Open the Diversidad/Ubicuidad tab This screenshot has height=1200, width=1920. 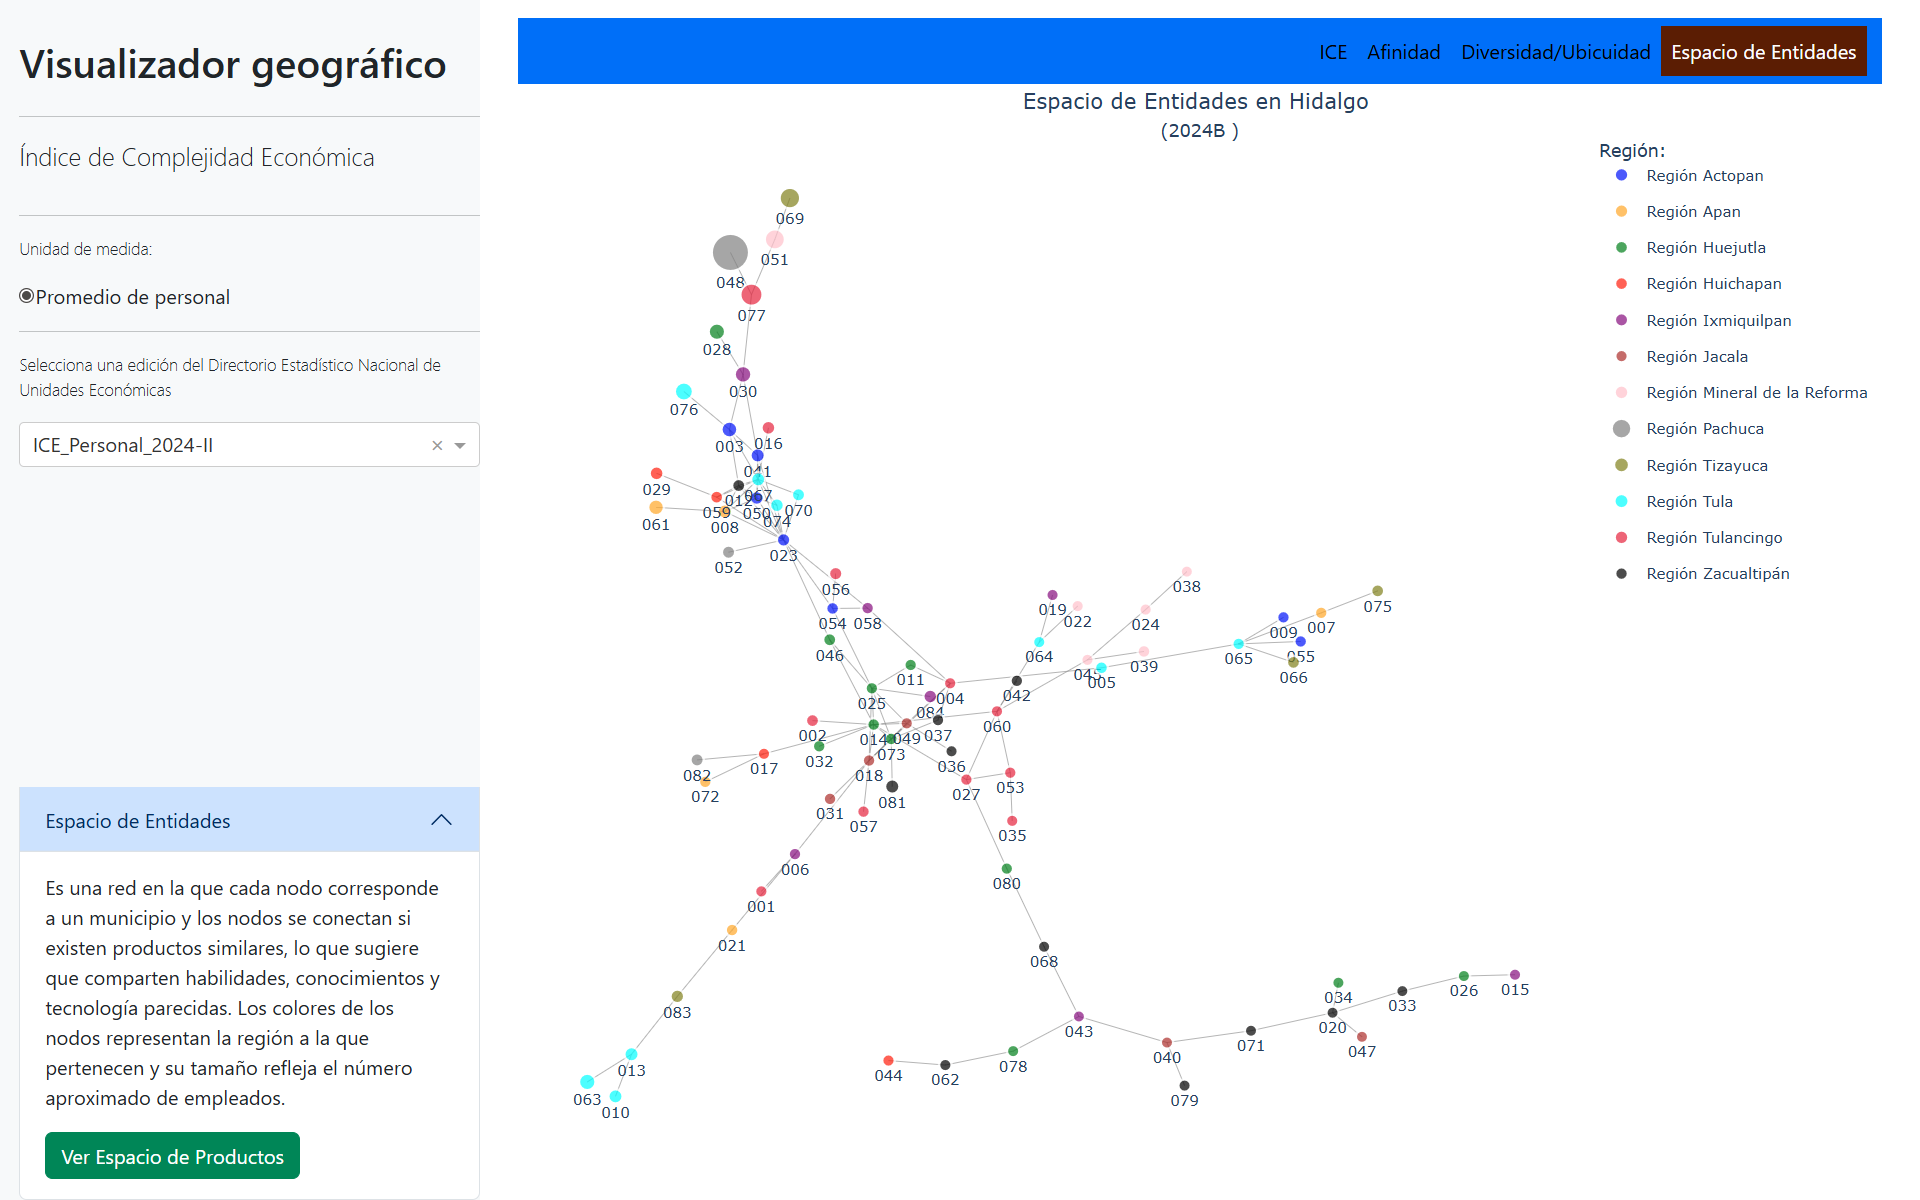pos(1555,52)
